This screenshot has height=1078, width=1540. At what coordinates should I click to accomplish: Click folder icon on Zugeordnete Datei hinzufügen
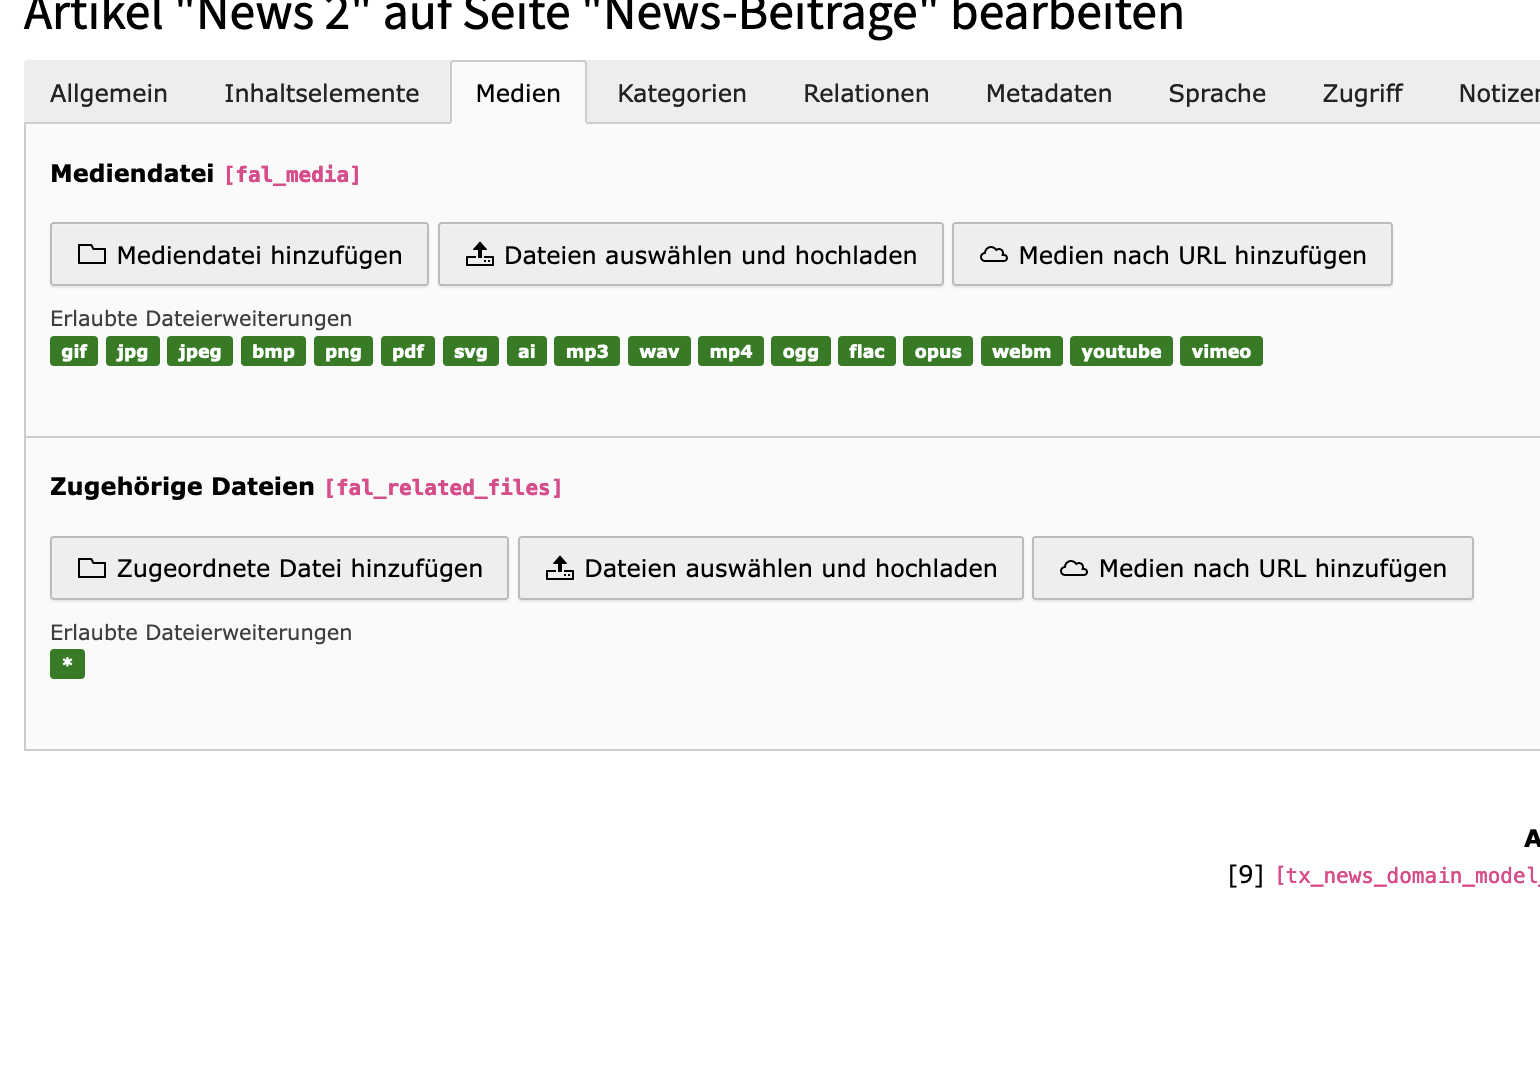coord(92,568)
